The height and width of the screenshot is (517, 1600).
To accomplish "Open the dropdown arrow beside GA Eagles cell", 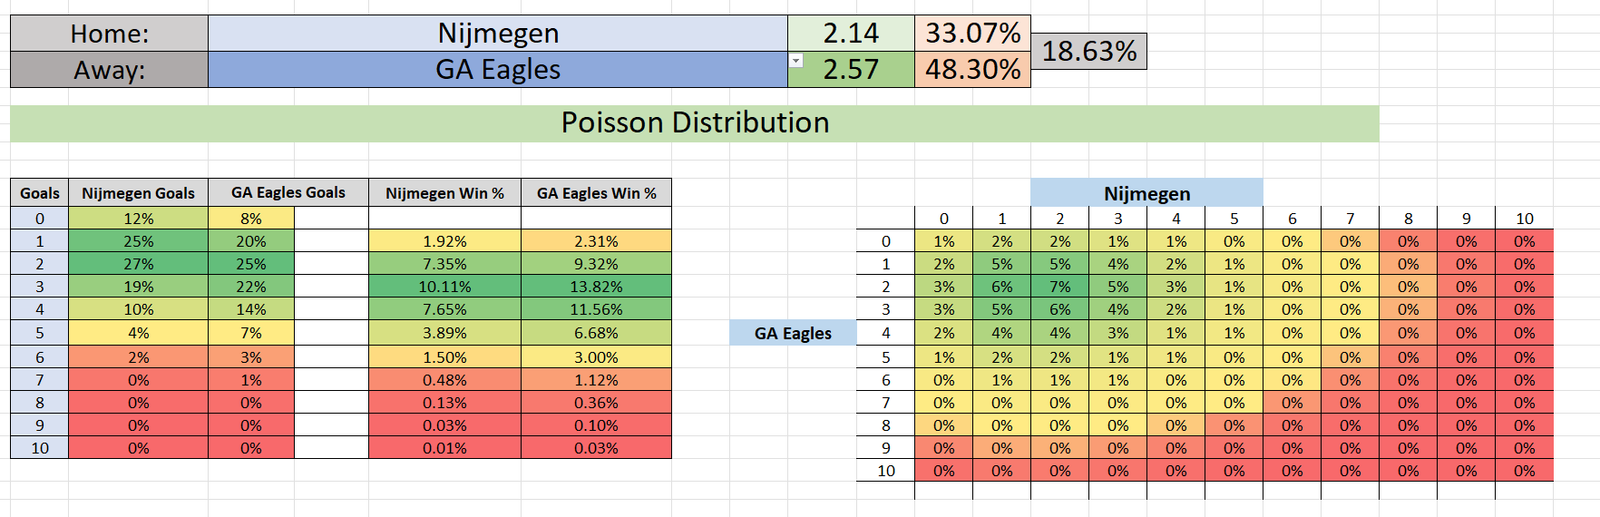I will click(x=796, y=60).
